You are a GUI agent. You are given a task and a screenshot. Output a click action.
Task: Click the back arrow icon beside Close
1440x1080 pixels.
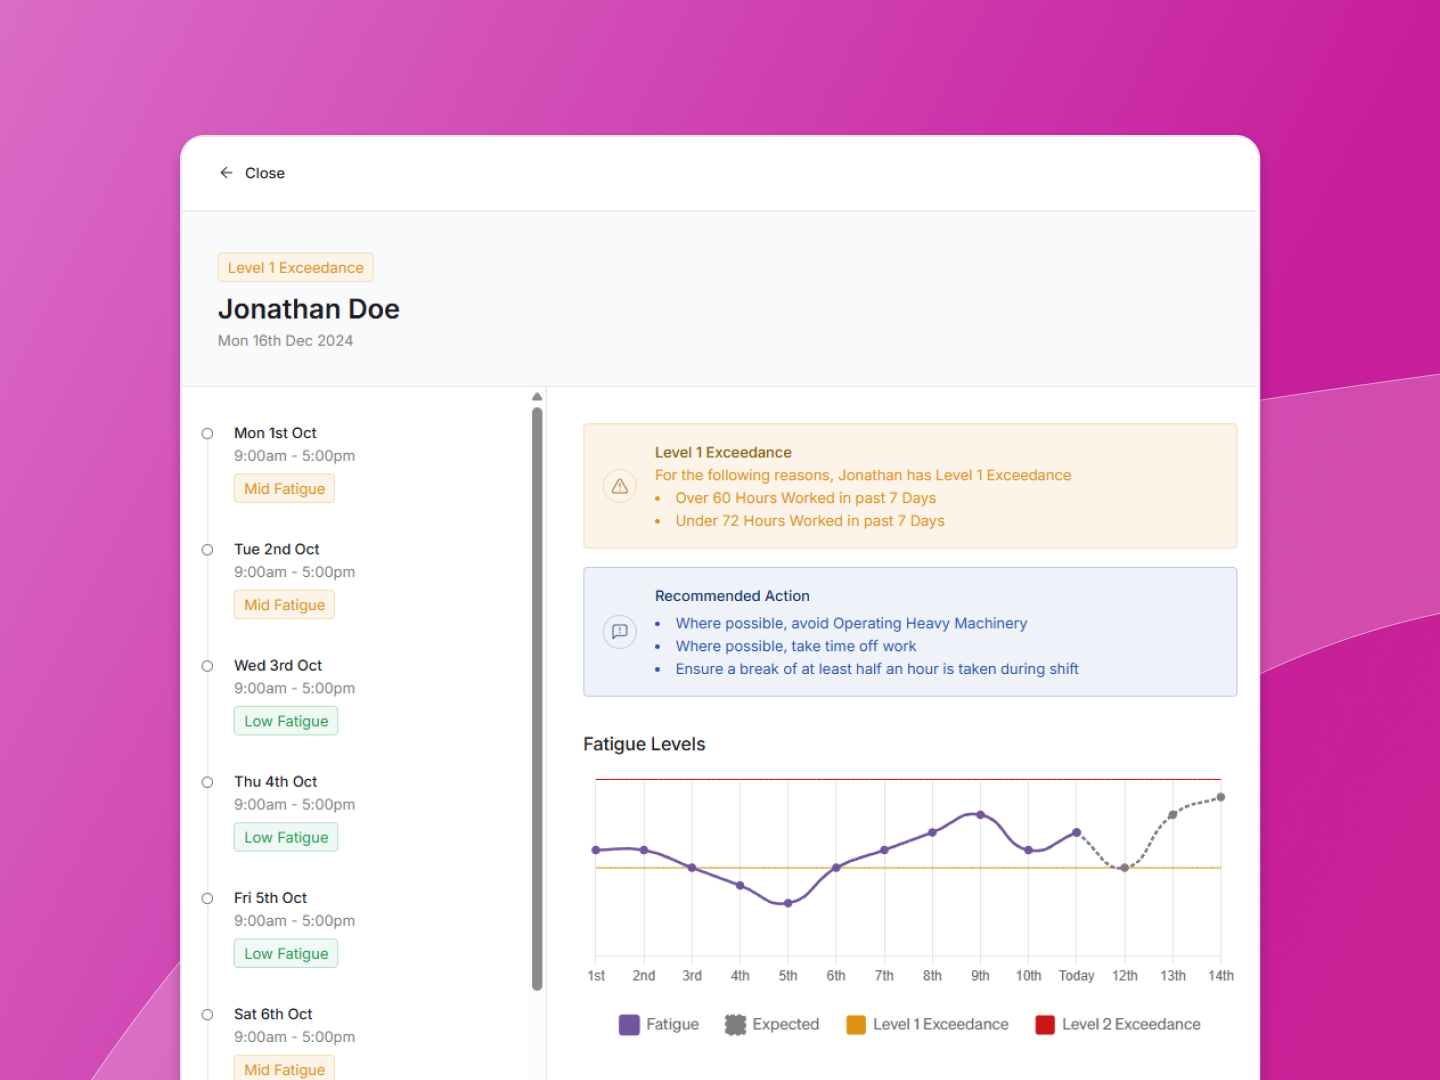pos(226,173)
